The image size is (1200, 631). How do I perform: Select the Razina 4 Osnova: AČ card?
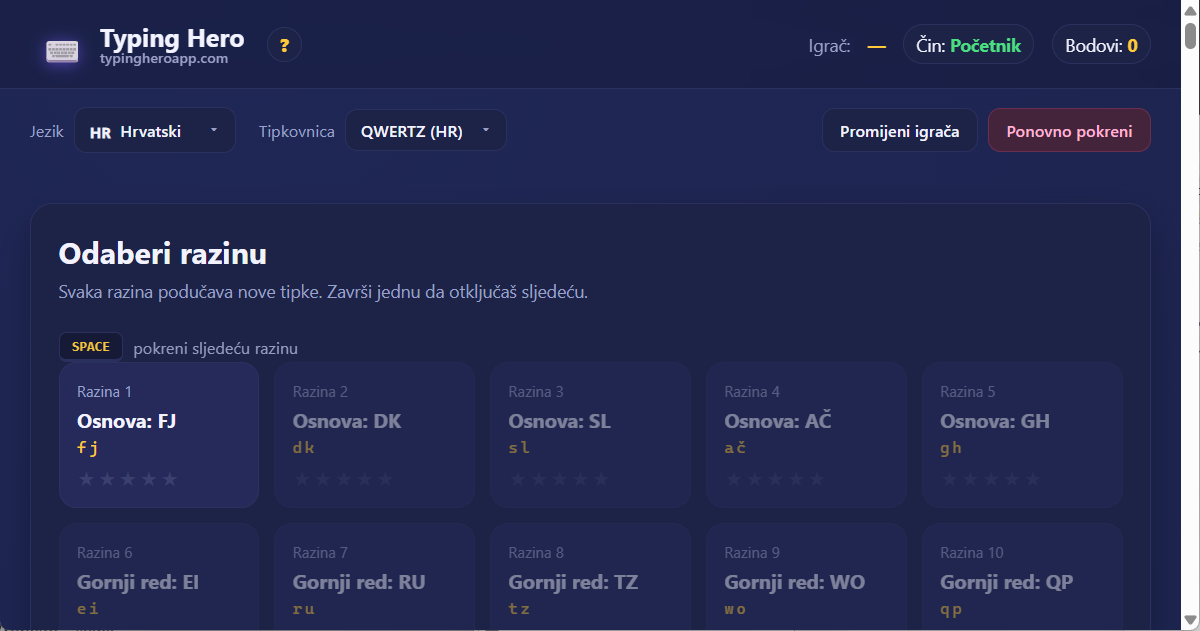[807, 435]
